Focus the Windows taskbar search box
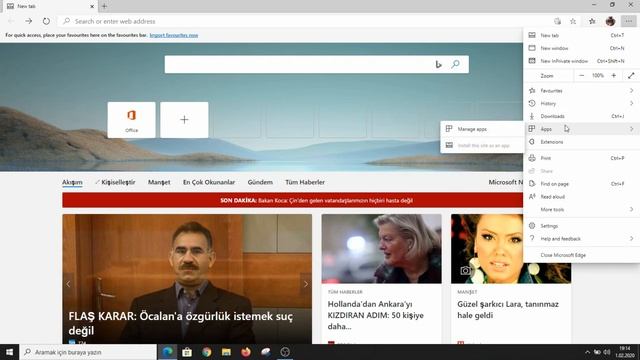Screen dimensions: 640x360 (x=88, y=352)
